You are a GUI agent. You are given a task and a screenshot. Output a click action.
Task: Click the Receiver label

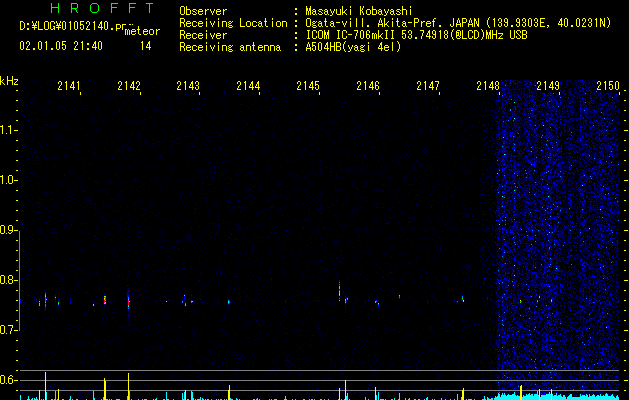pos(203,35)
